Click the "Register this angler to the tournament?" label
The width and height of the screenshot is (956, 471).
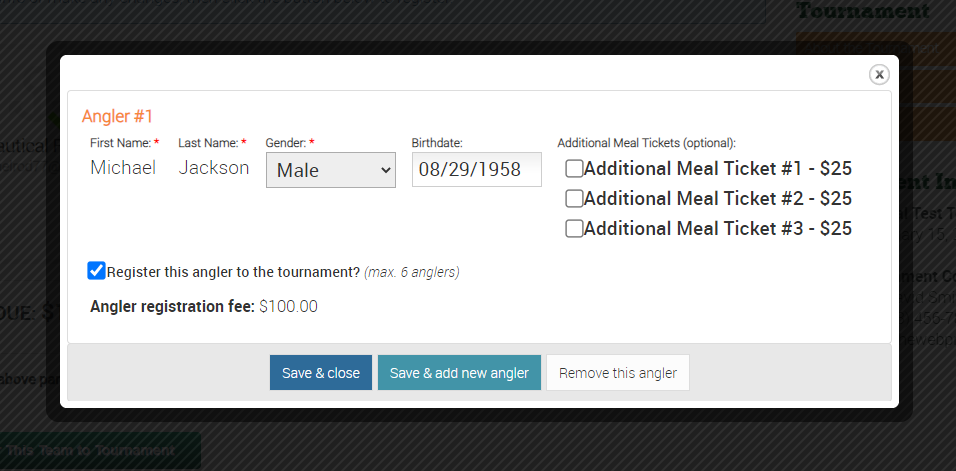click(x=234, y=272)
